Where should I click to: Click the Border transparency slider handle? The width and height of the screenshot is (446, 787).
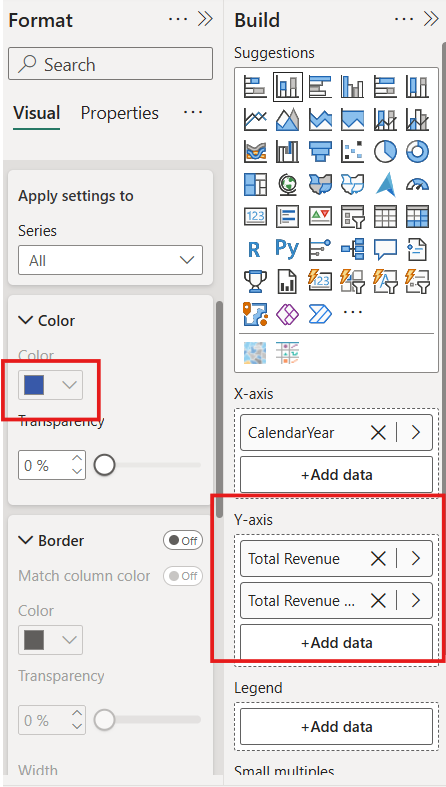tap(104, 720)
